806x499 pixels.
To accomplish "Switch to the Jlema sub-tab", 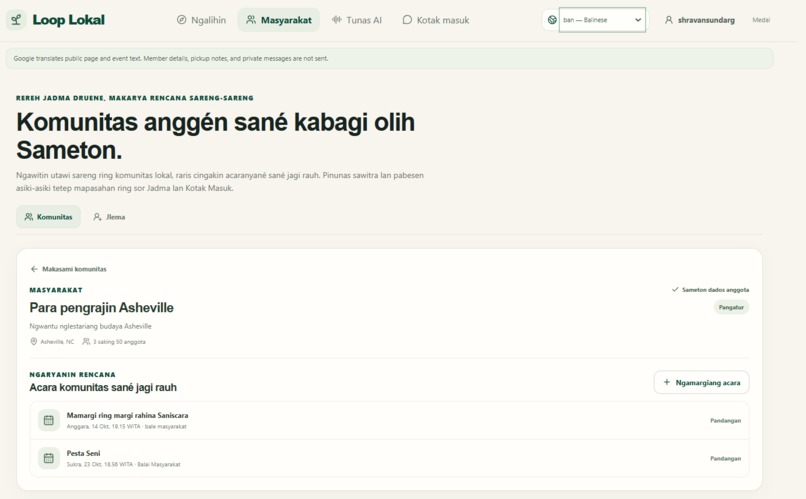I will point(109,217).
